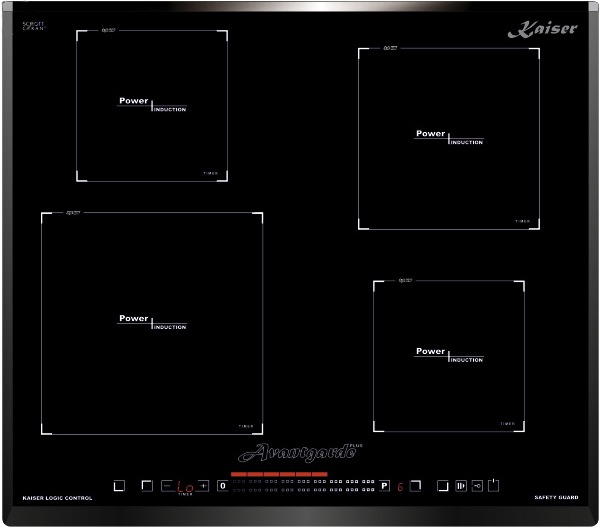This screenshot has width=600, height=528.
Task: Select the top-left cooking zone icon
Action: pyautogui.click(x=147, y=486)
